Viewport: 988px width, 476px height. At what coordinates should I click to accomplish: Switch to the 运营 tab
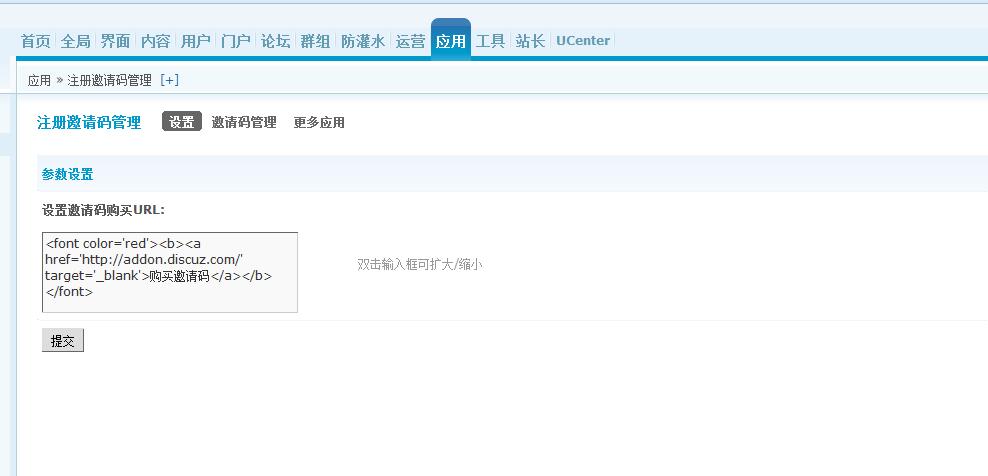point(410,41)
